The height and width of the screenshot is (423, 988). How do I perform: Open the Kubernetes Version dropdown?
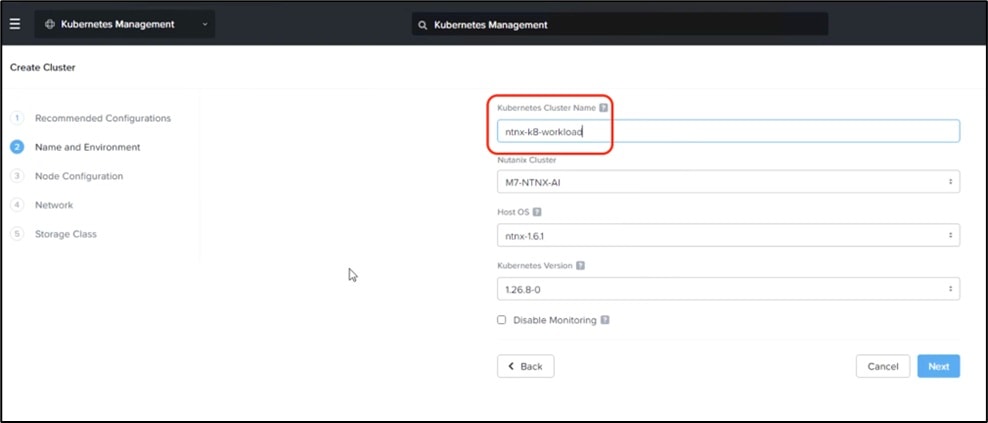728,289
